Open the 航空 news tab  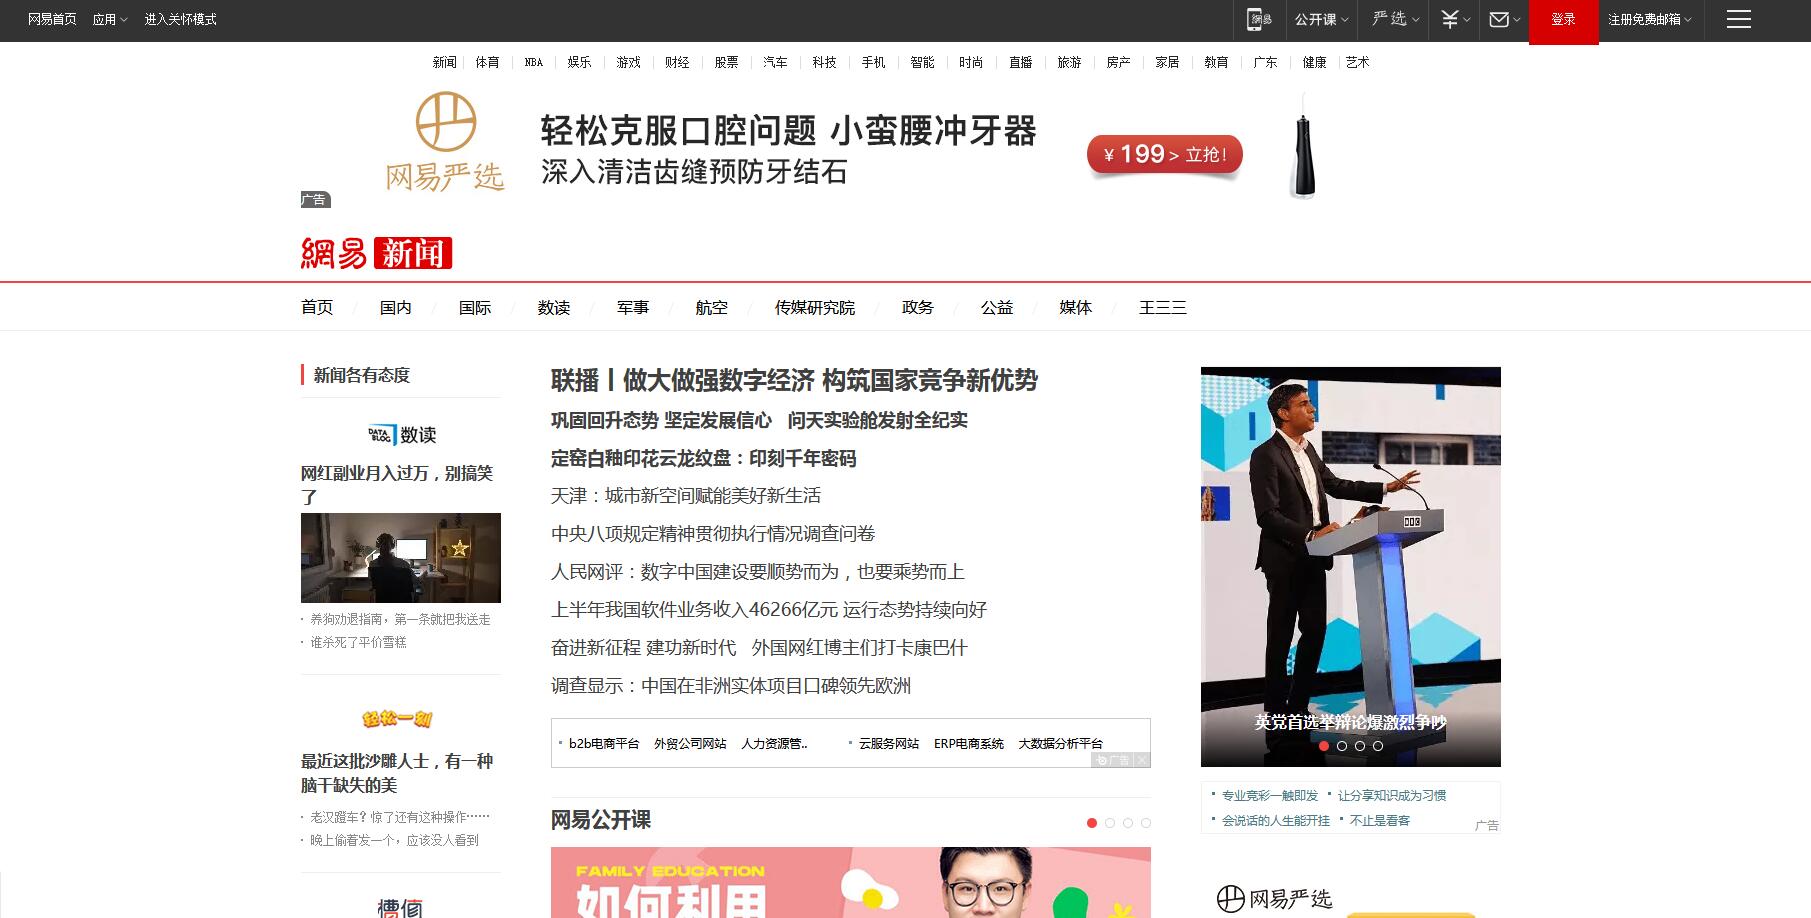712,307
